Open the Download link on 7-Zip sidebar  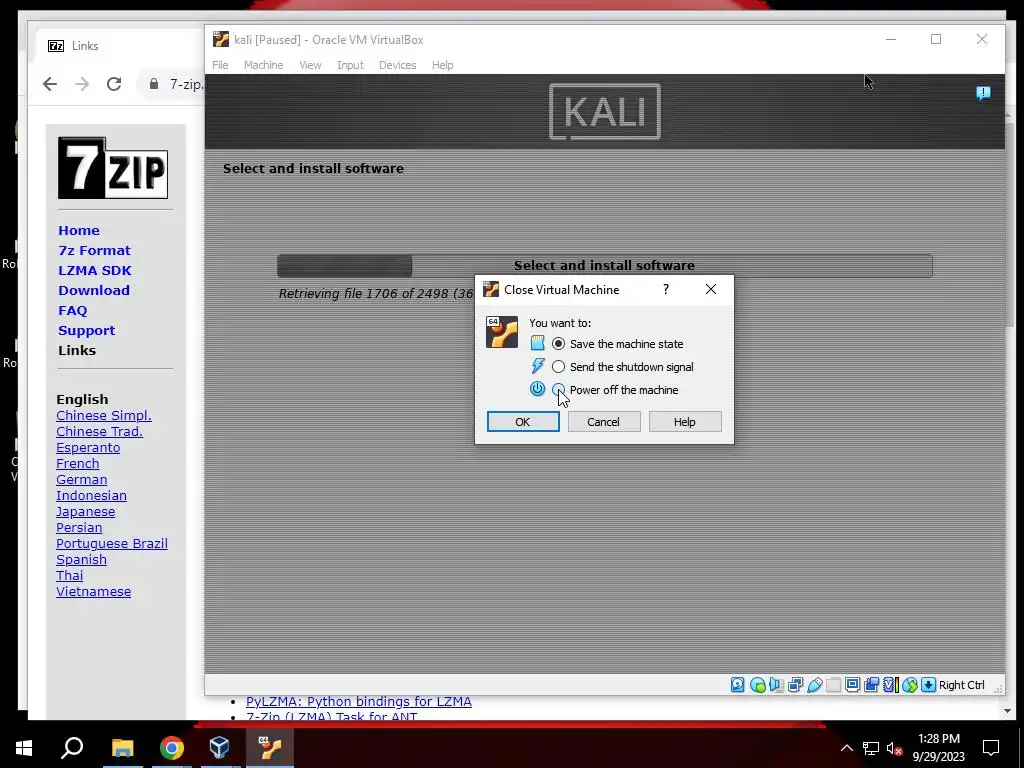[94, 291]
